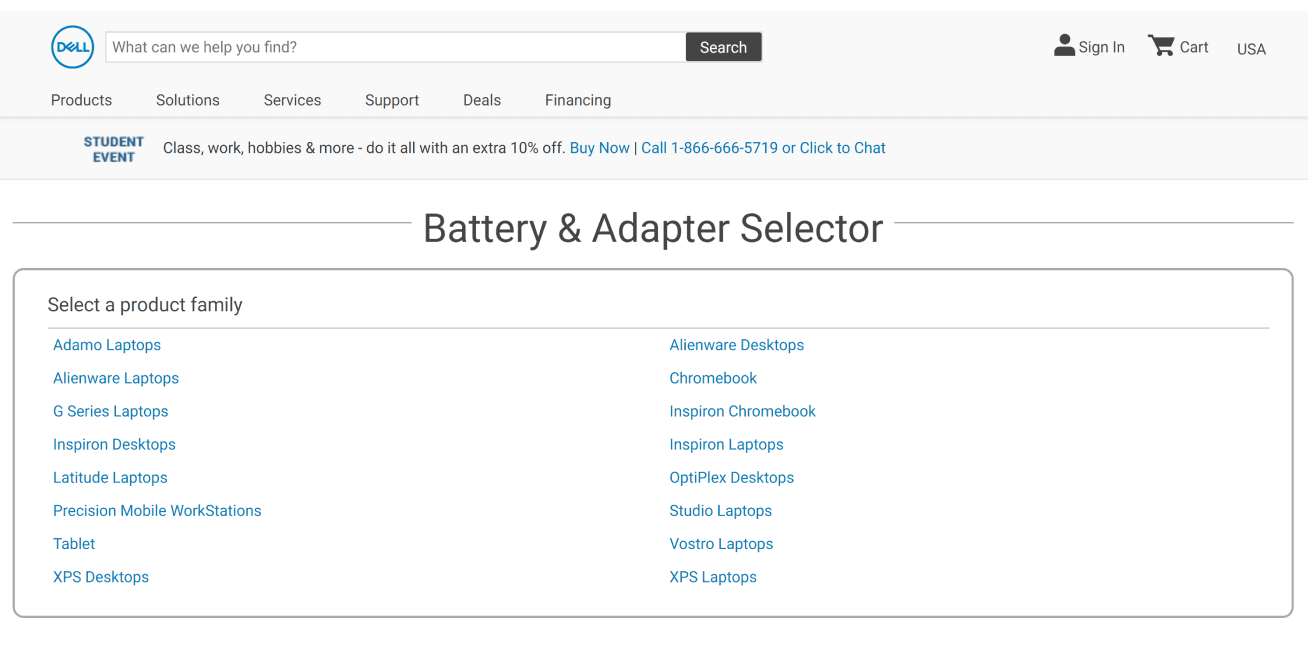Open the Support menu
This screenshot has width=1308, height=656.
coord(392,100)
